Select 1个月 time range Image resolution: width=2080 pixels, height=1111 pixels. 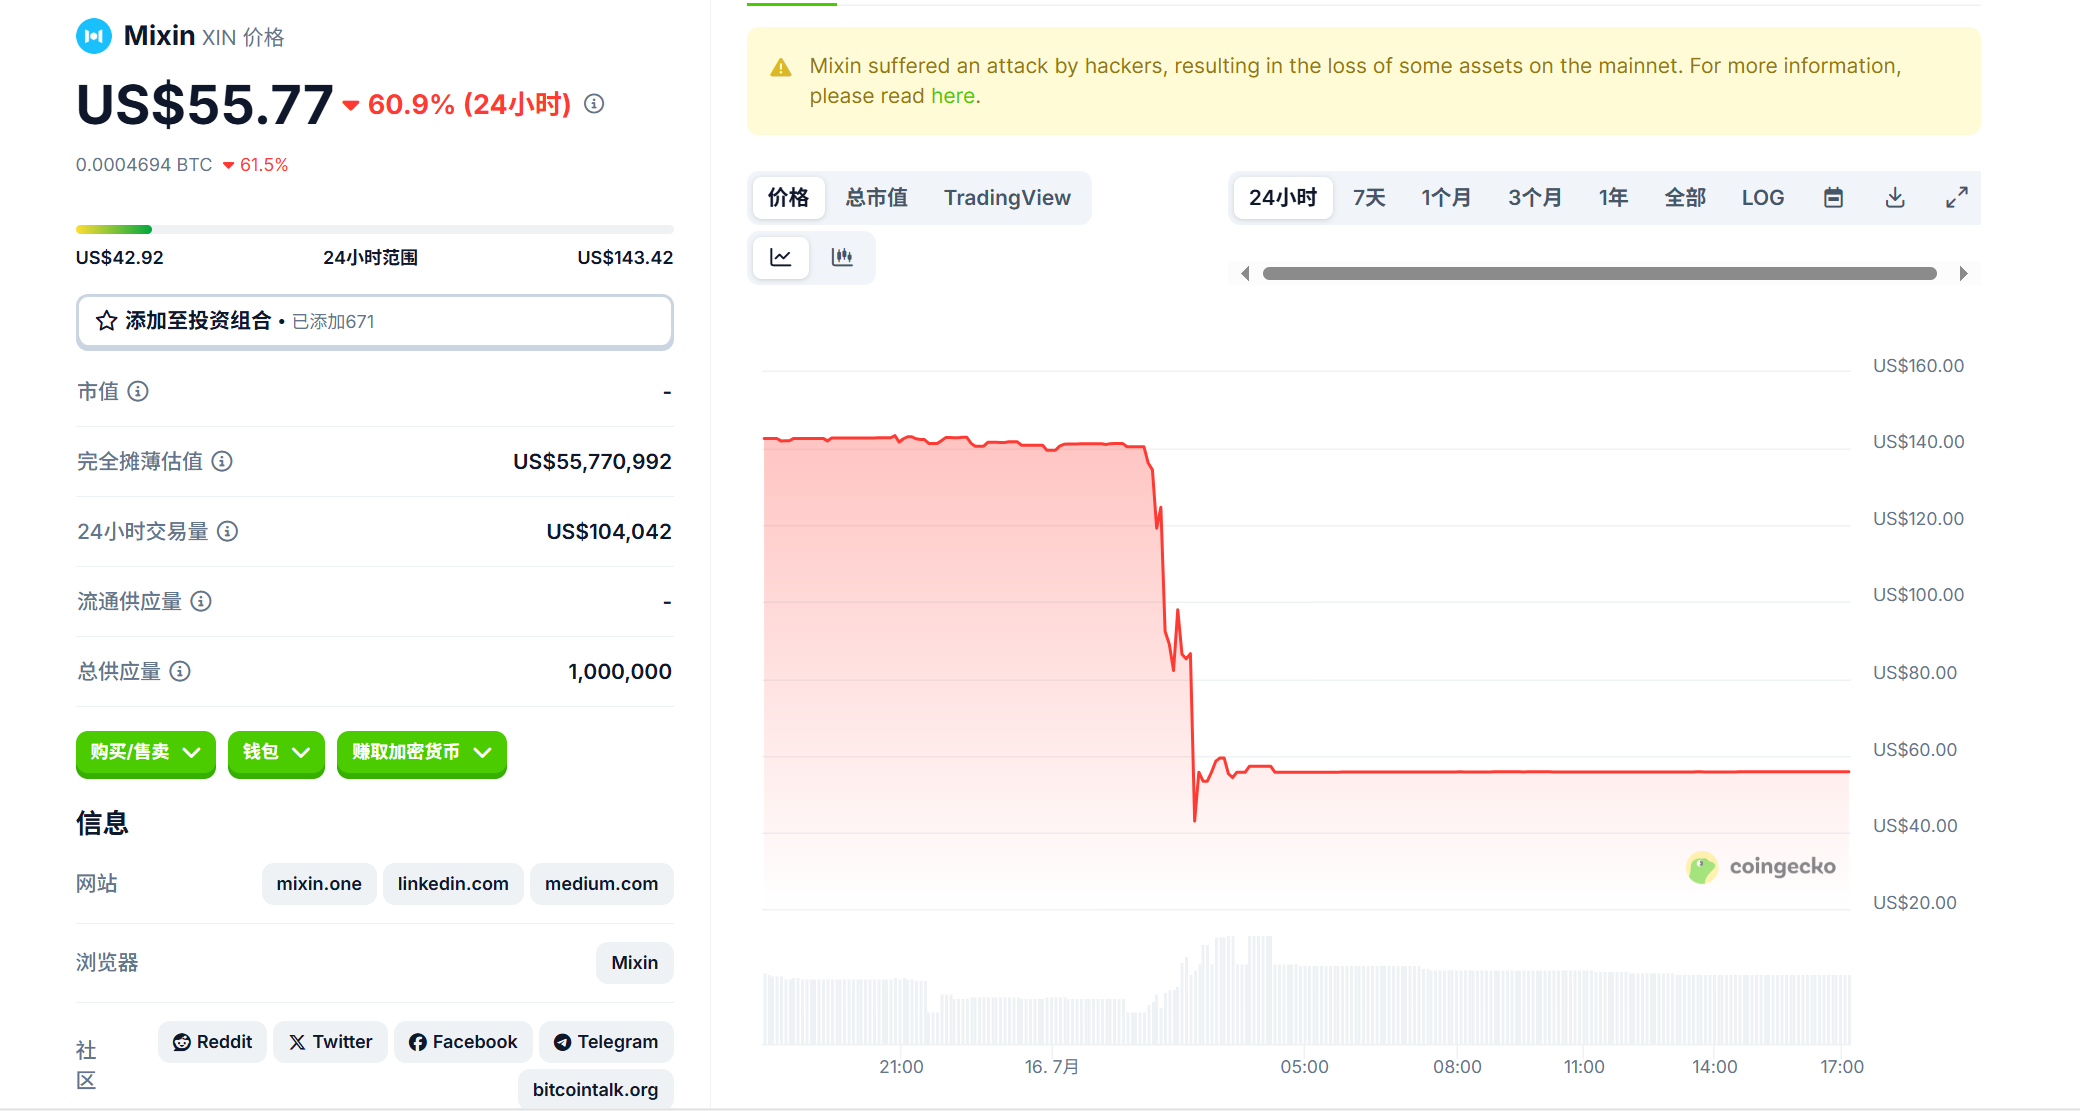[1446, 198]
